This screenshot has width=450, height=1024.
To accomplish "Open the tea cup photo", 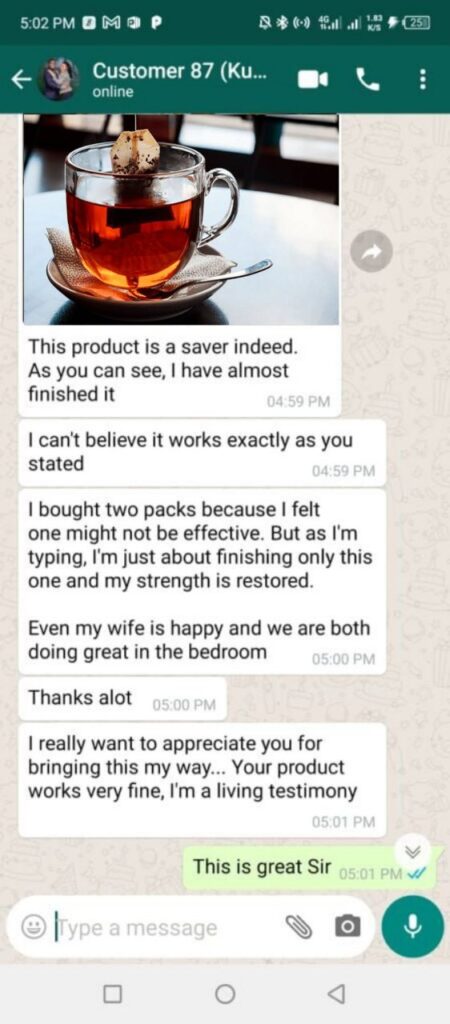I will tap(181, 219).
